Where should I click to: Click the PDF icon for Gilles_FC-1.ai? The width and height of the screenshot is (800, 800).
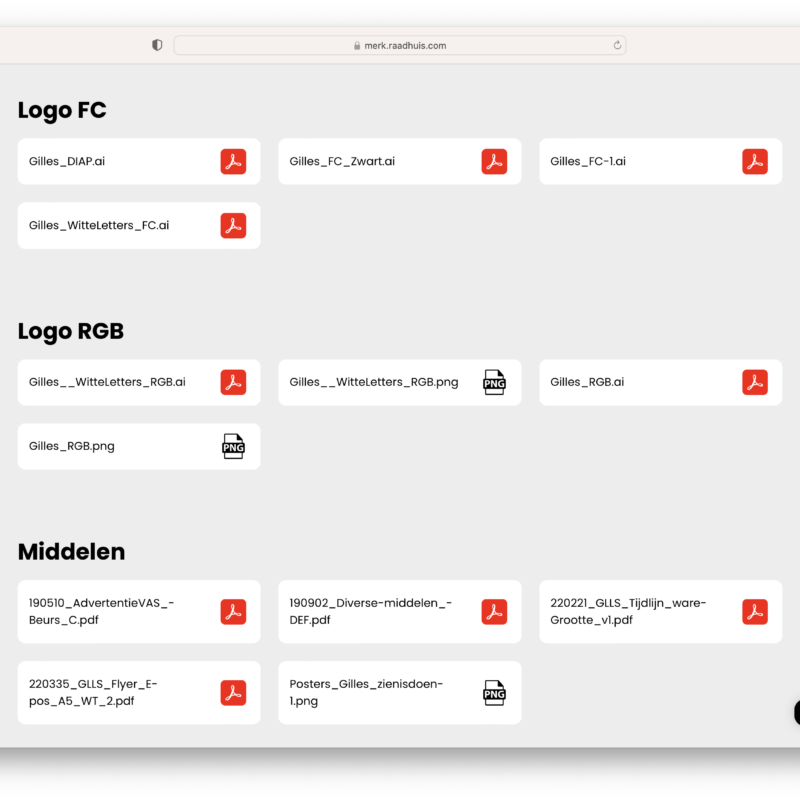[x=755, y=162]
